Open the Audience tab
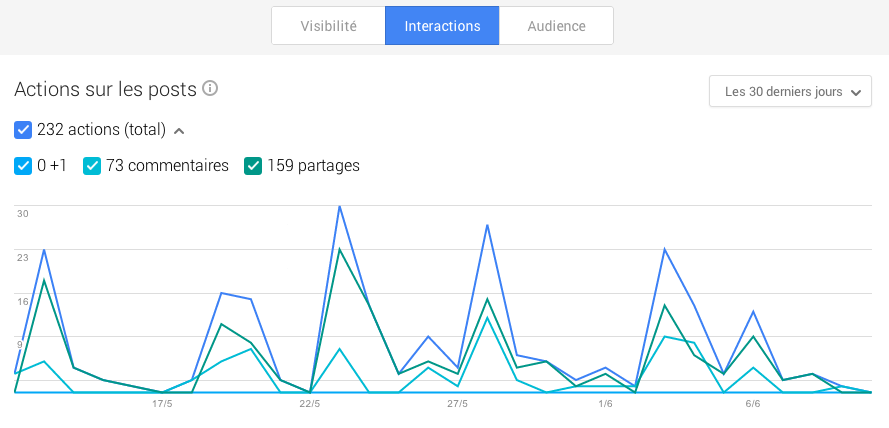Image resolution: width=889 pixels, height=428 pixels. [557, 26]
